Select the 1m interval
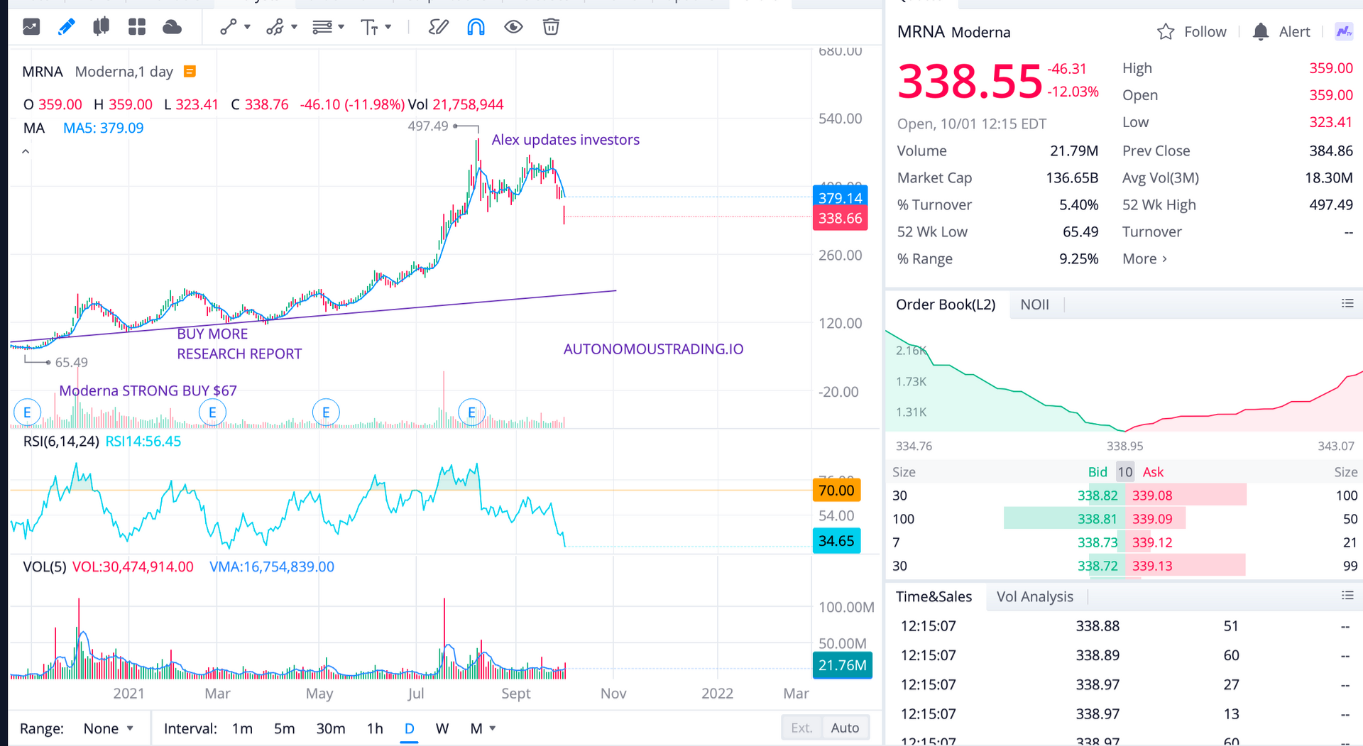 pos(242,728)
